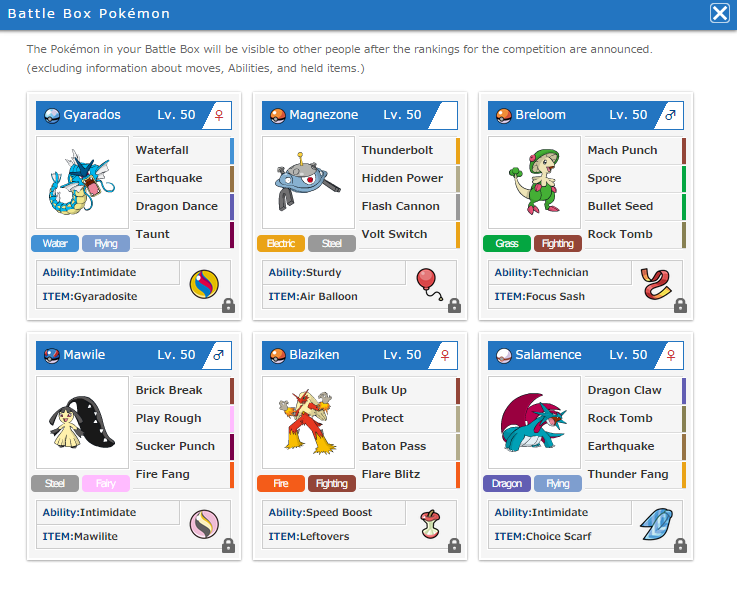737x590 pixels.
Task: Click the Poké Ball icon beside Mawile
Action: (52, 355)
